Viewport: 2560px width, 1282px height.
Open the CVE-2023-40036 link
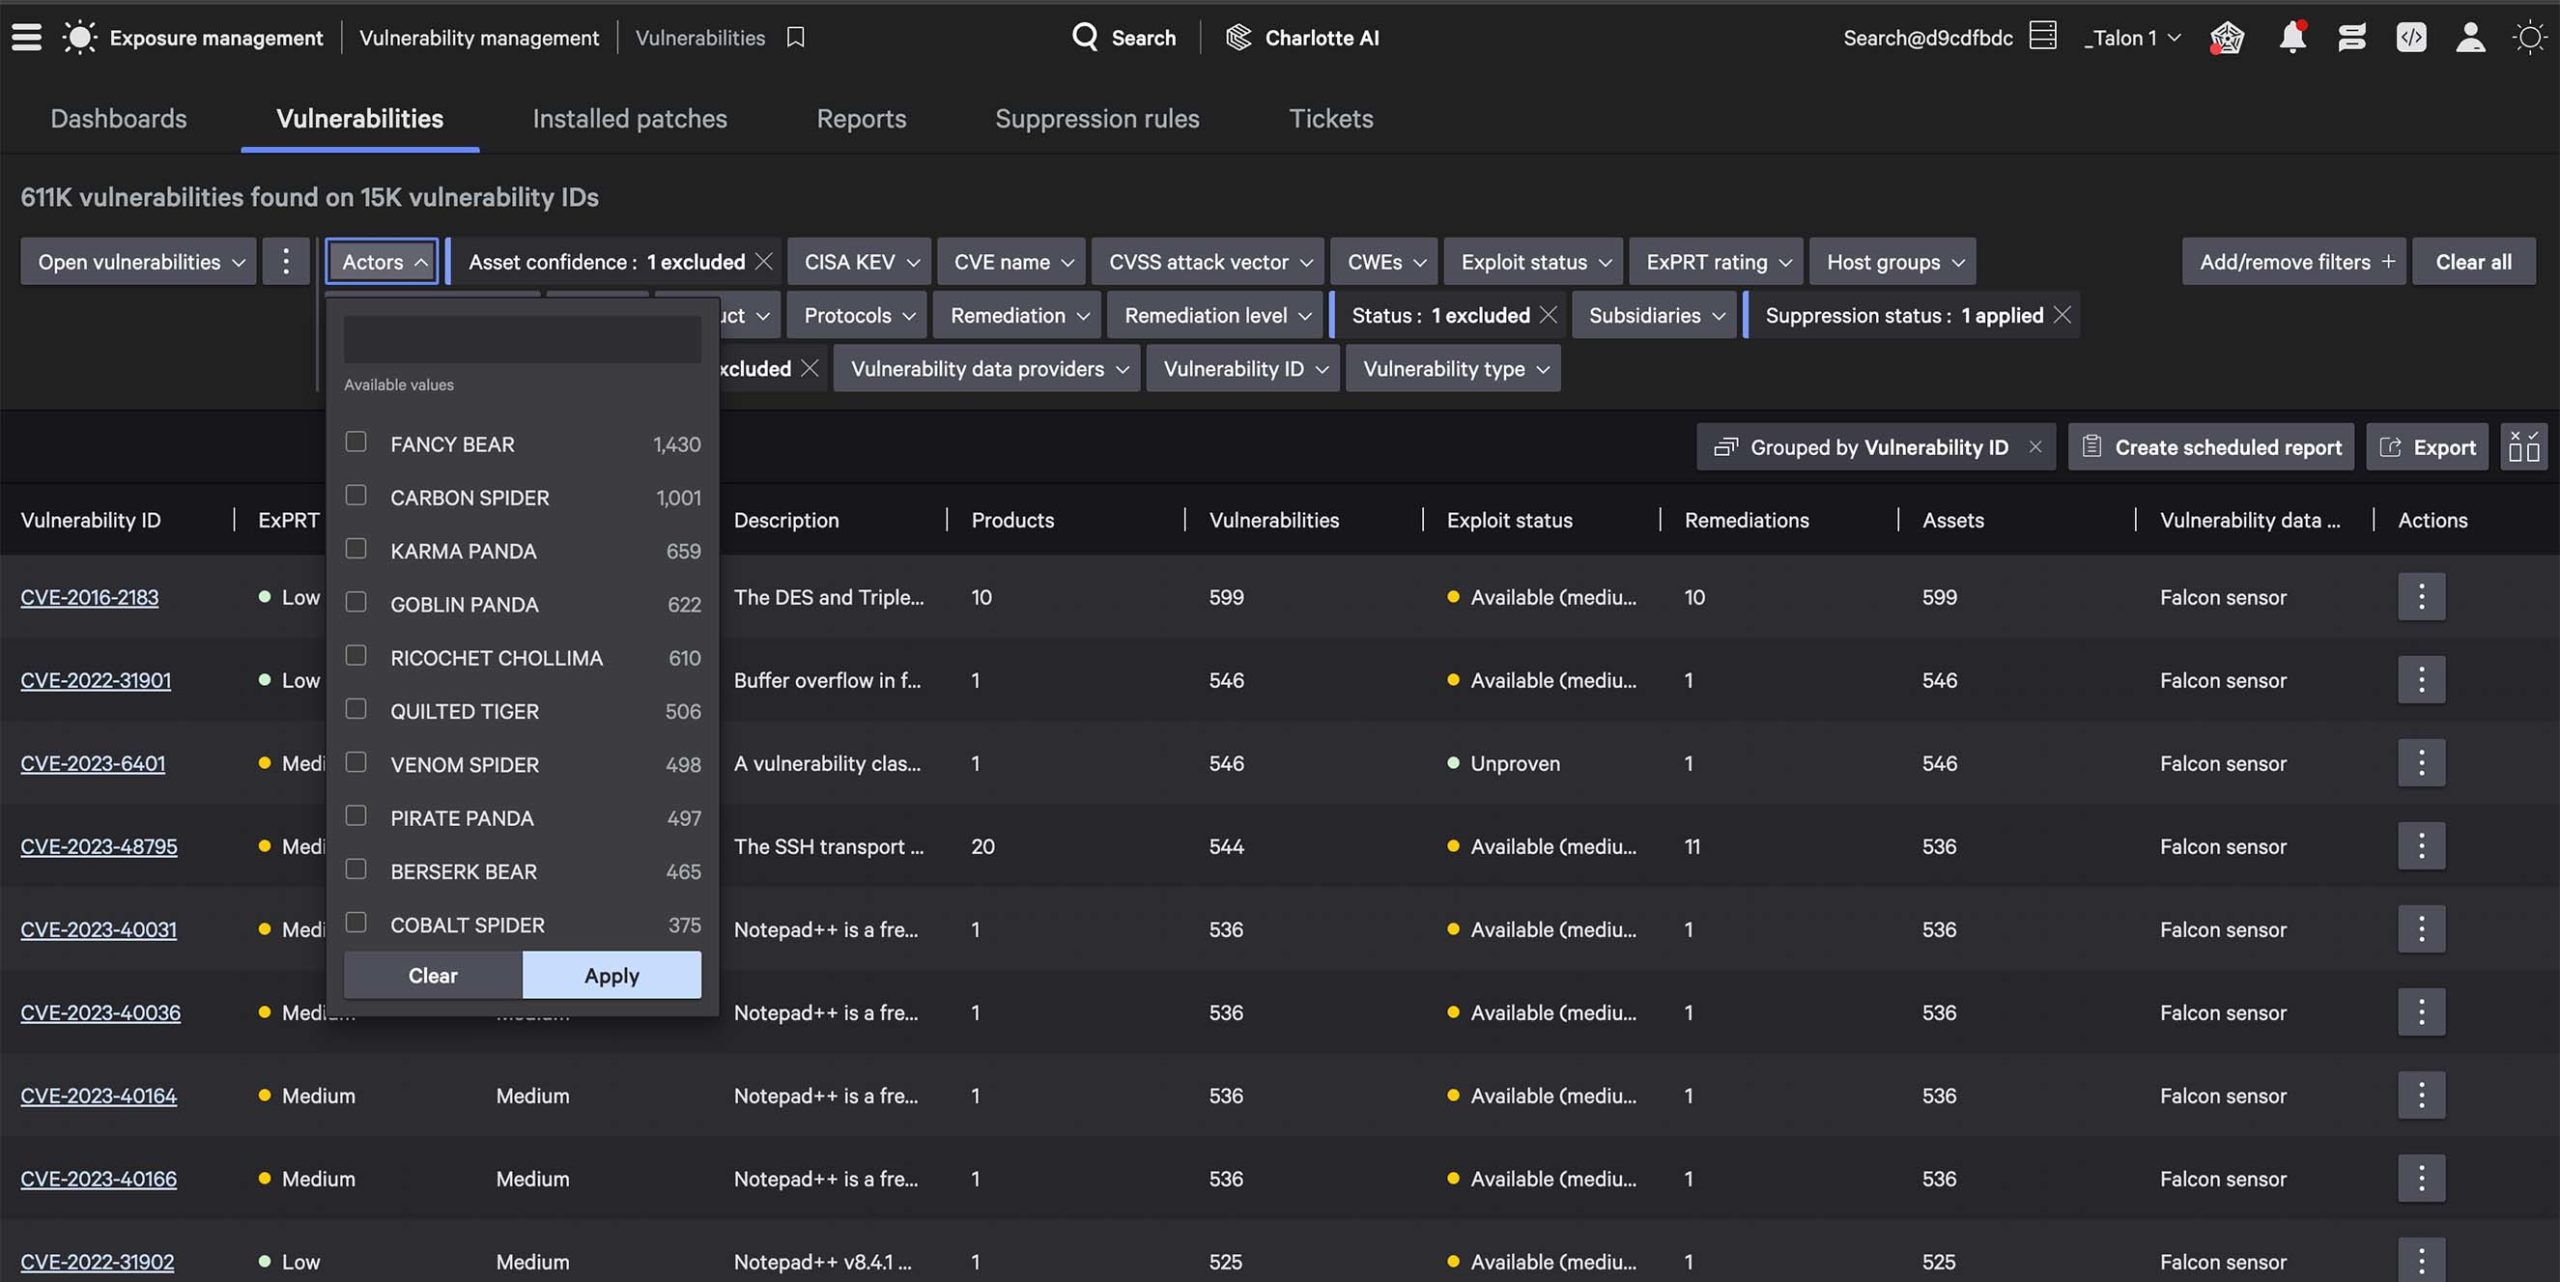click(100, 1012)
